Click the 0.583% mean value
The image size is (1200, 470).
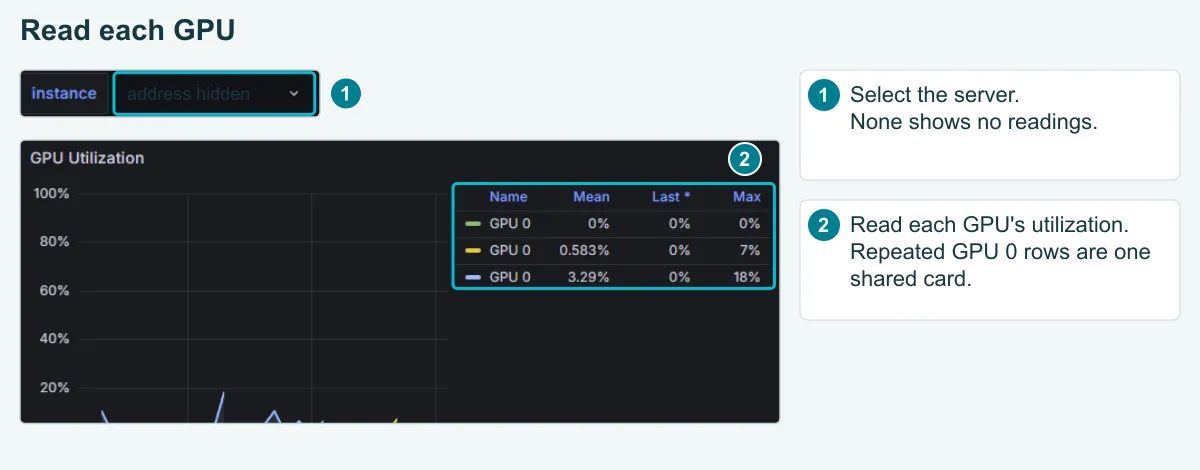pos(584,251)
